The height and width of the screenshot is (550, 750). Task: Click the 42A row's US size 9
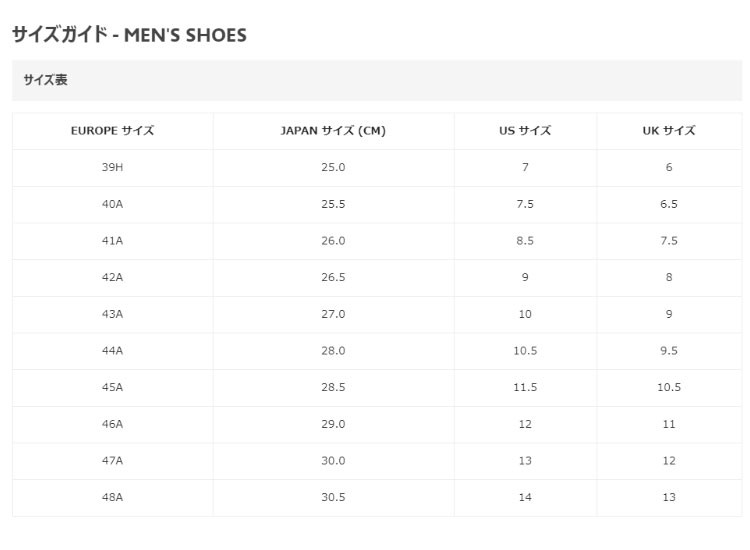click(x=525, y=277)
